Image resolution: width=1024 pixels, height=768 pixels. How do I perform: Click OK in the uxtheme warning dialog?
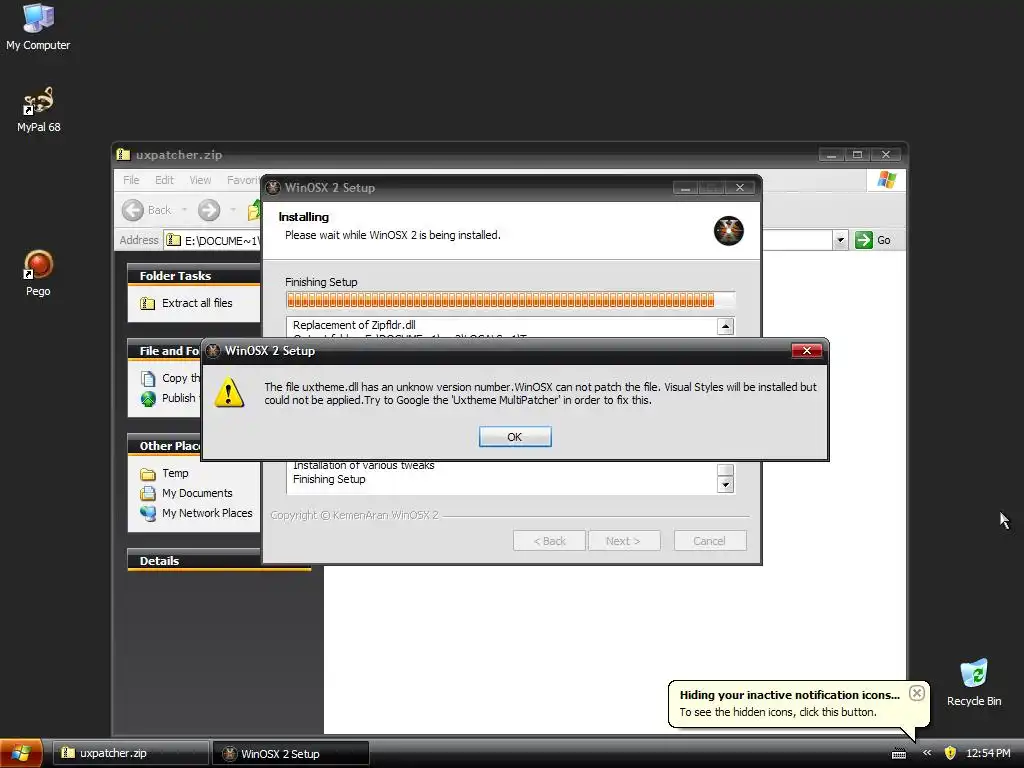point(515,437)
